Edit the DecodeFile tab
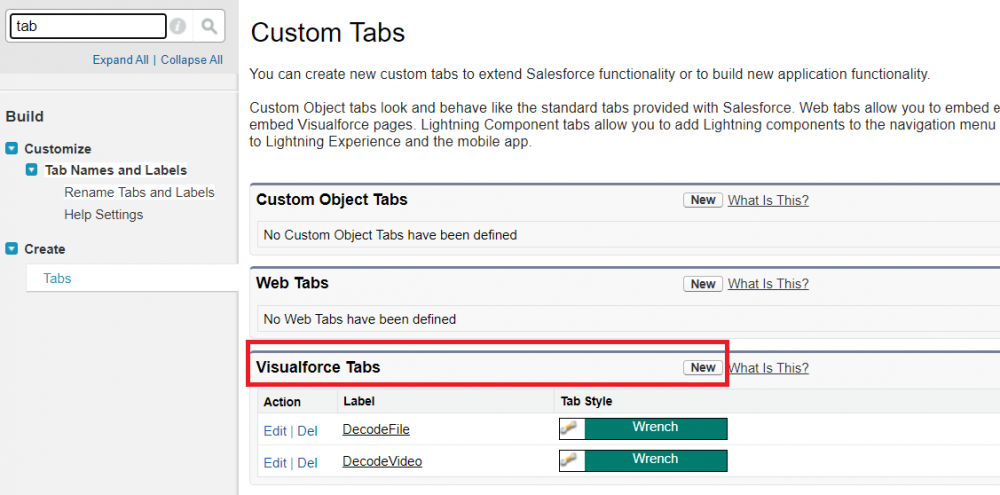The height and width of the screenshot is (495, 1000). click(x=274, y=431)
